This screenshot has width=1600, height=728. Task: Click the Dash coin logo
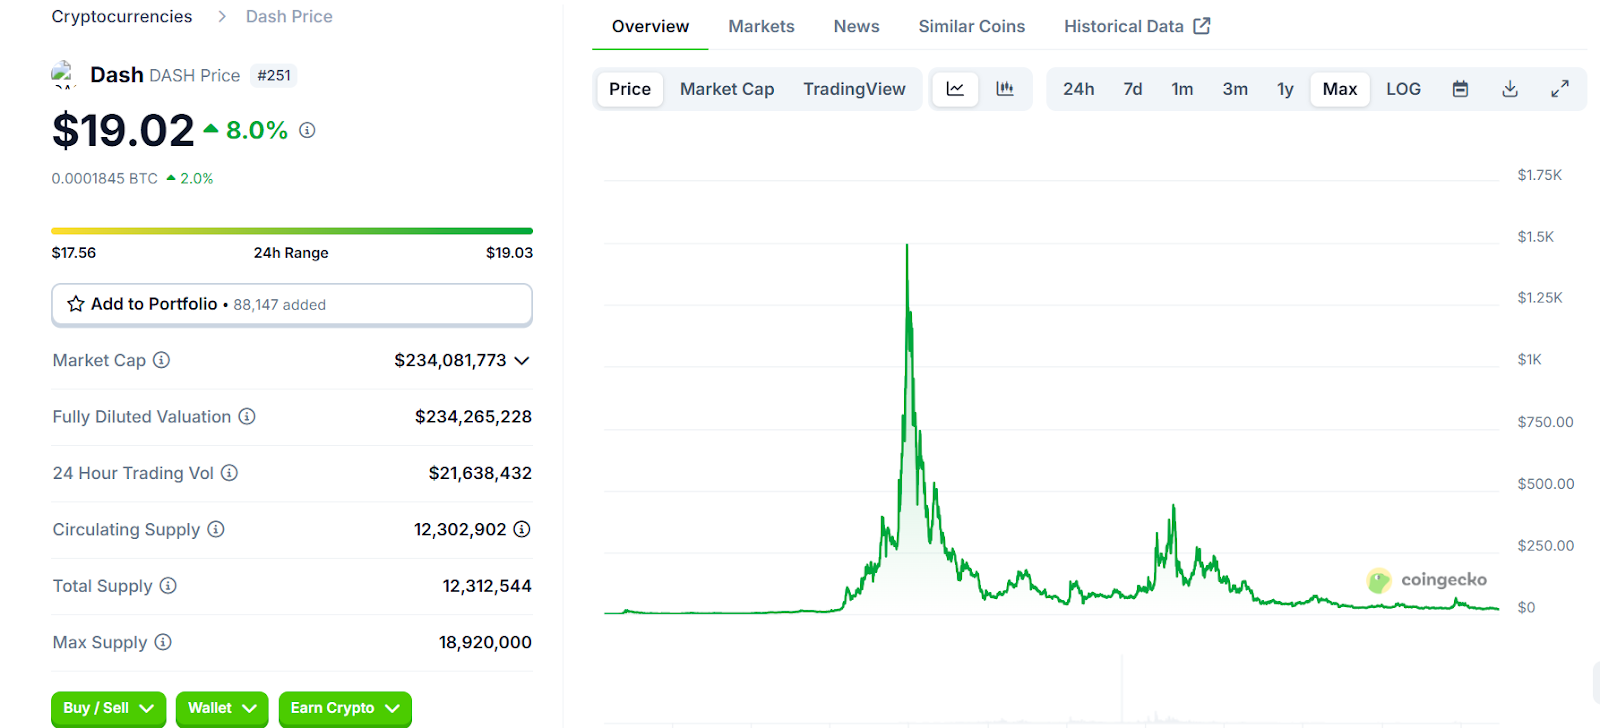(x=64, y=75)
